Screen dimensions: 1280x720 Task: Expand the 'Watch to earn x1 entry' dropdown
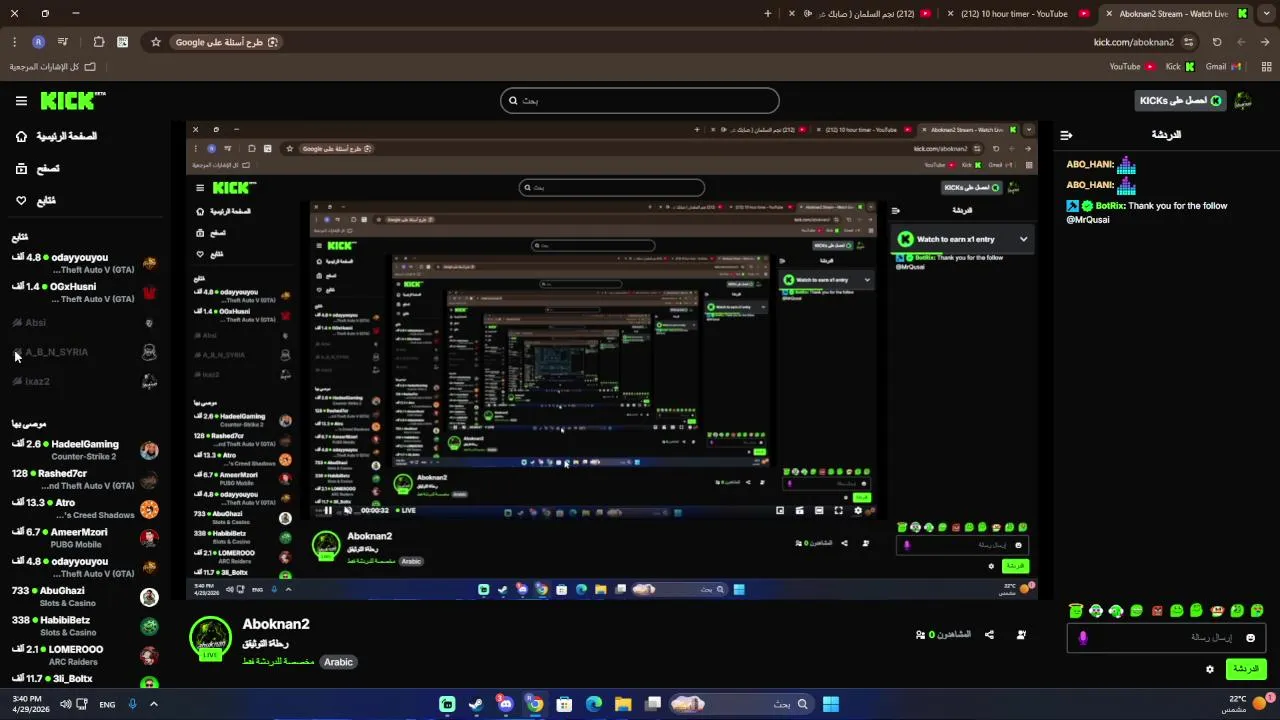(x=1023, y=239)
